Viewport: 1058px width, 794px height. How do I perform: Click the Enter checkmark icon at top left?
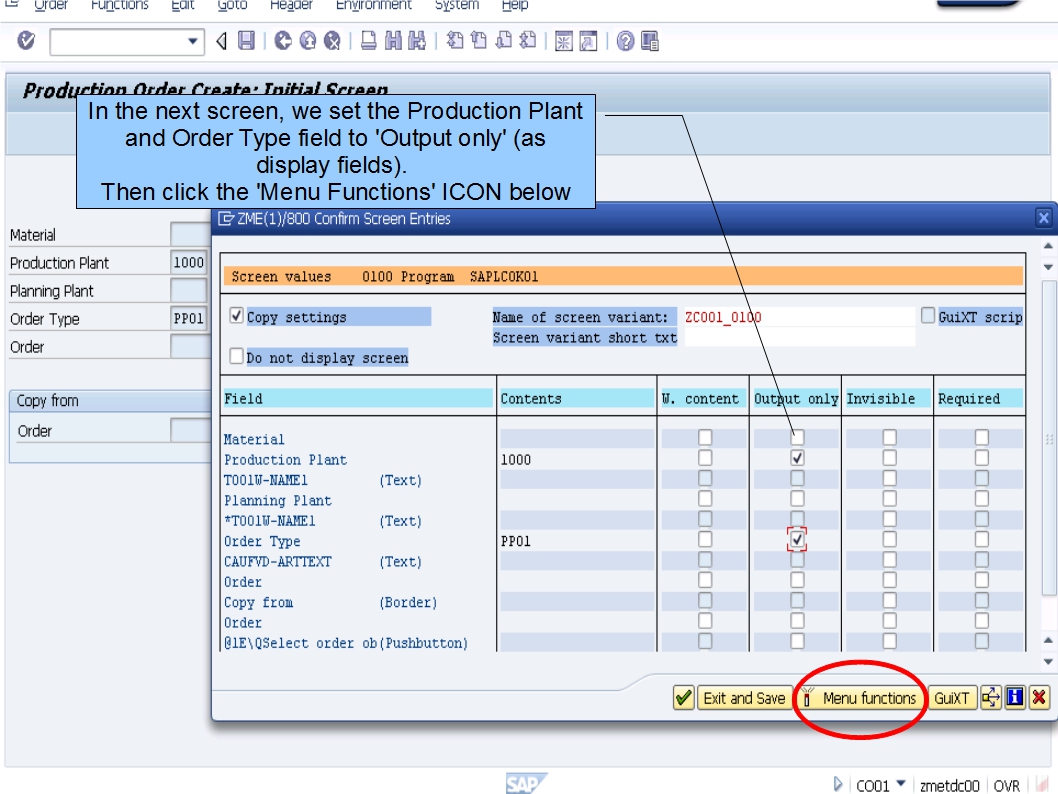point(27,41)
